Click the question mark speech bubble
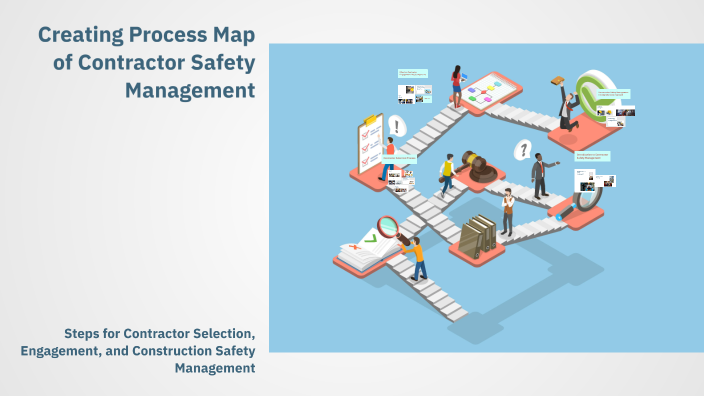The image size is (704, 396). (x=523, y=150)
